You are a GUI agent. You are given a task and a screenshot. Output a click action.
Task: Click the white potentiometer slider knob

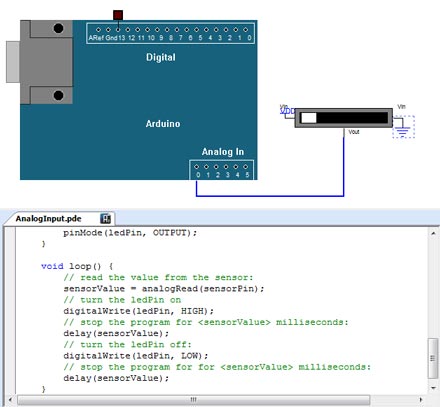point(309,118)
